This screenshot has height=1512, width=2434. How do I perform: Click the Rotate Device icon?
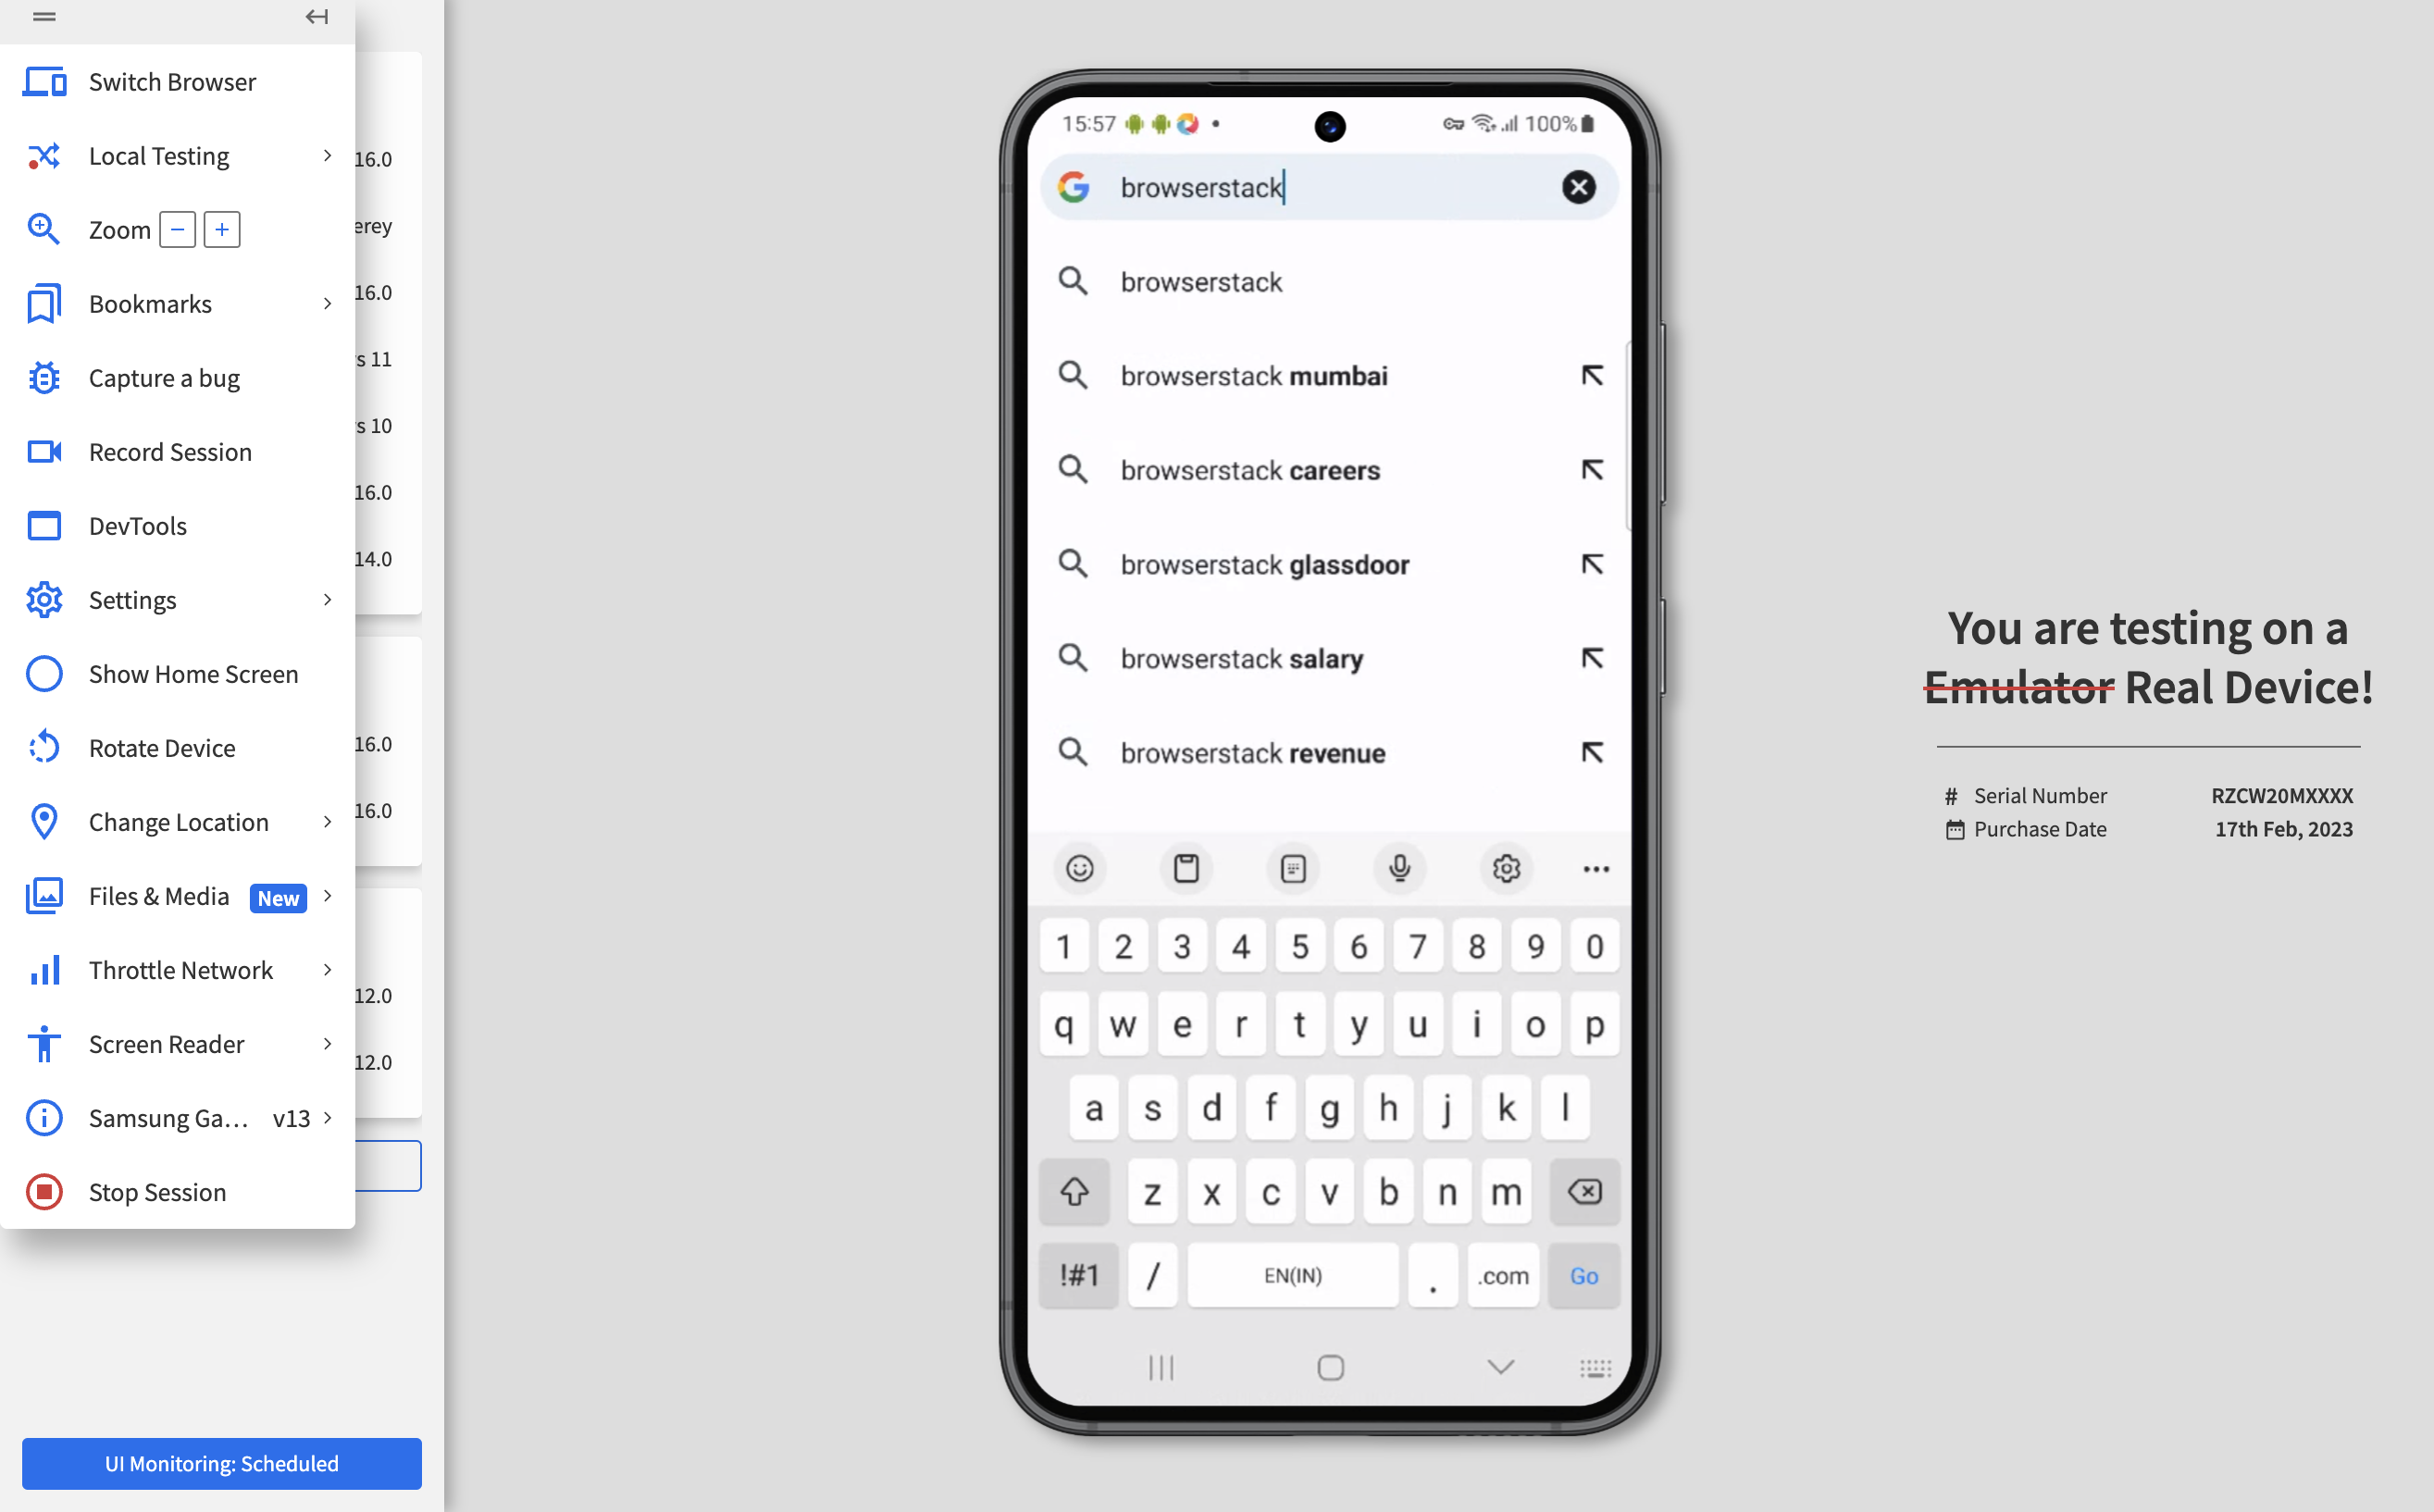43,748
